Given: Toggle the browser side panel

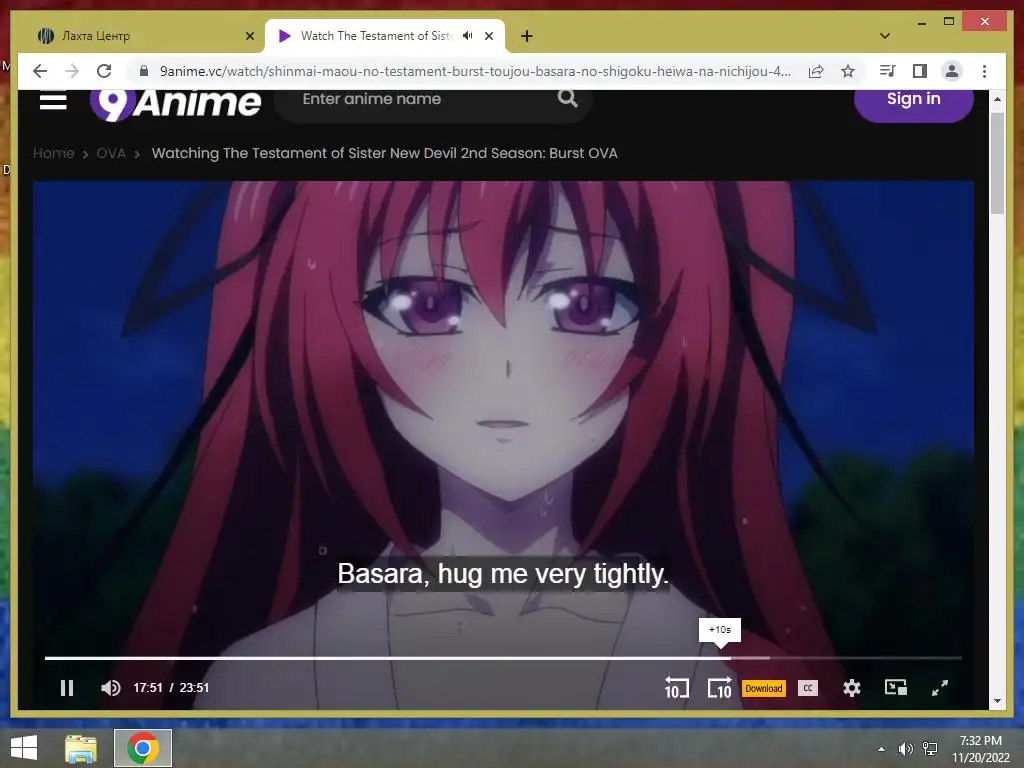Looking at the screenshot, I should coord(920,71).
